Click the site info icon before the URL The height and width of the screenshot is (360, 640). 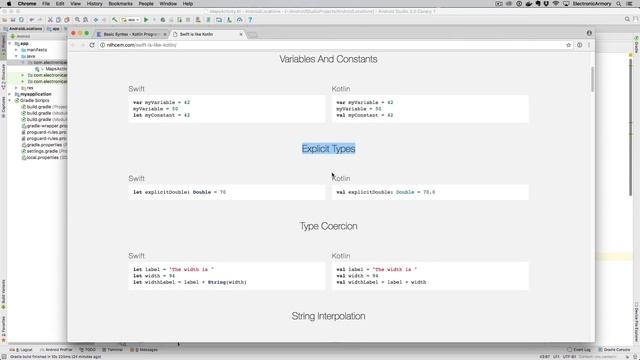coord(102,45)
